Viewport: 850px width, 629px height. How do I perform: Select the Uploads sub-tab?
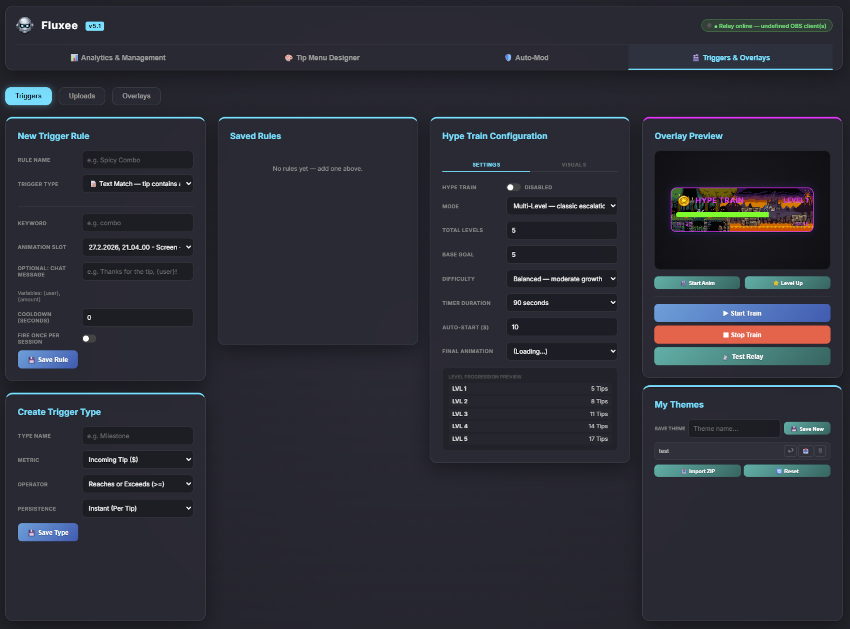pyautogui.click(x=82, y=96)
